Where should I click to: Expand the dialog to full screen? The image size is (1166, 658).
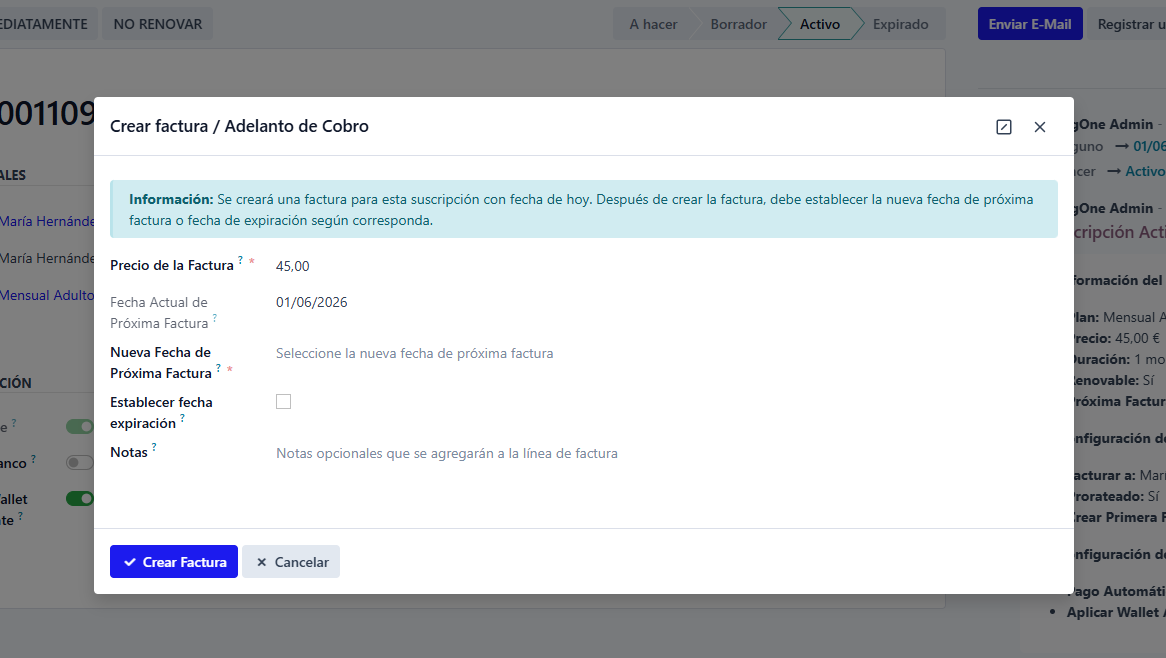1004,127
